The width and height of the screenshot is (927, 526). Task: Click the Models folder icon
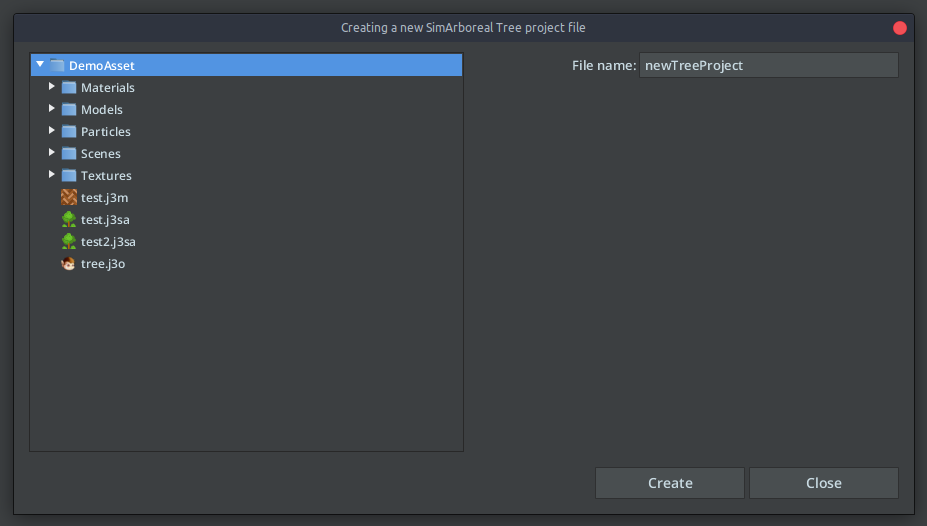tap(69, 109)
